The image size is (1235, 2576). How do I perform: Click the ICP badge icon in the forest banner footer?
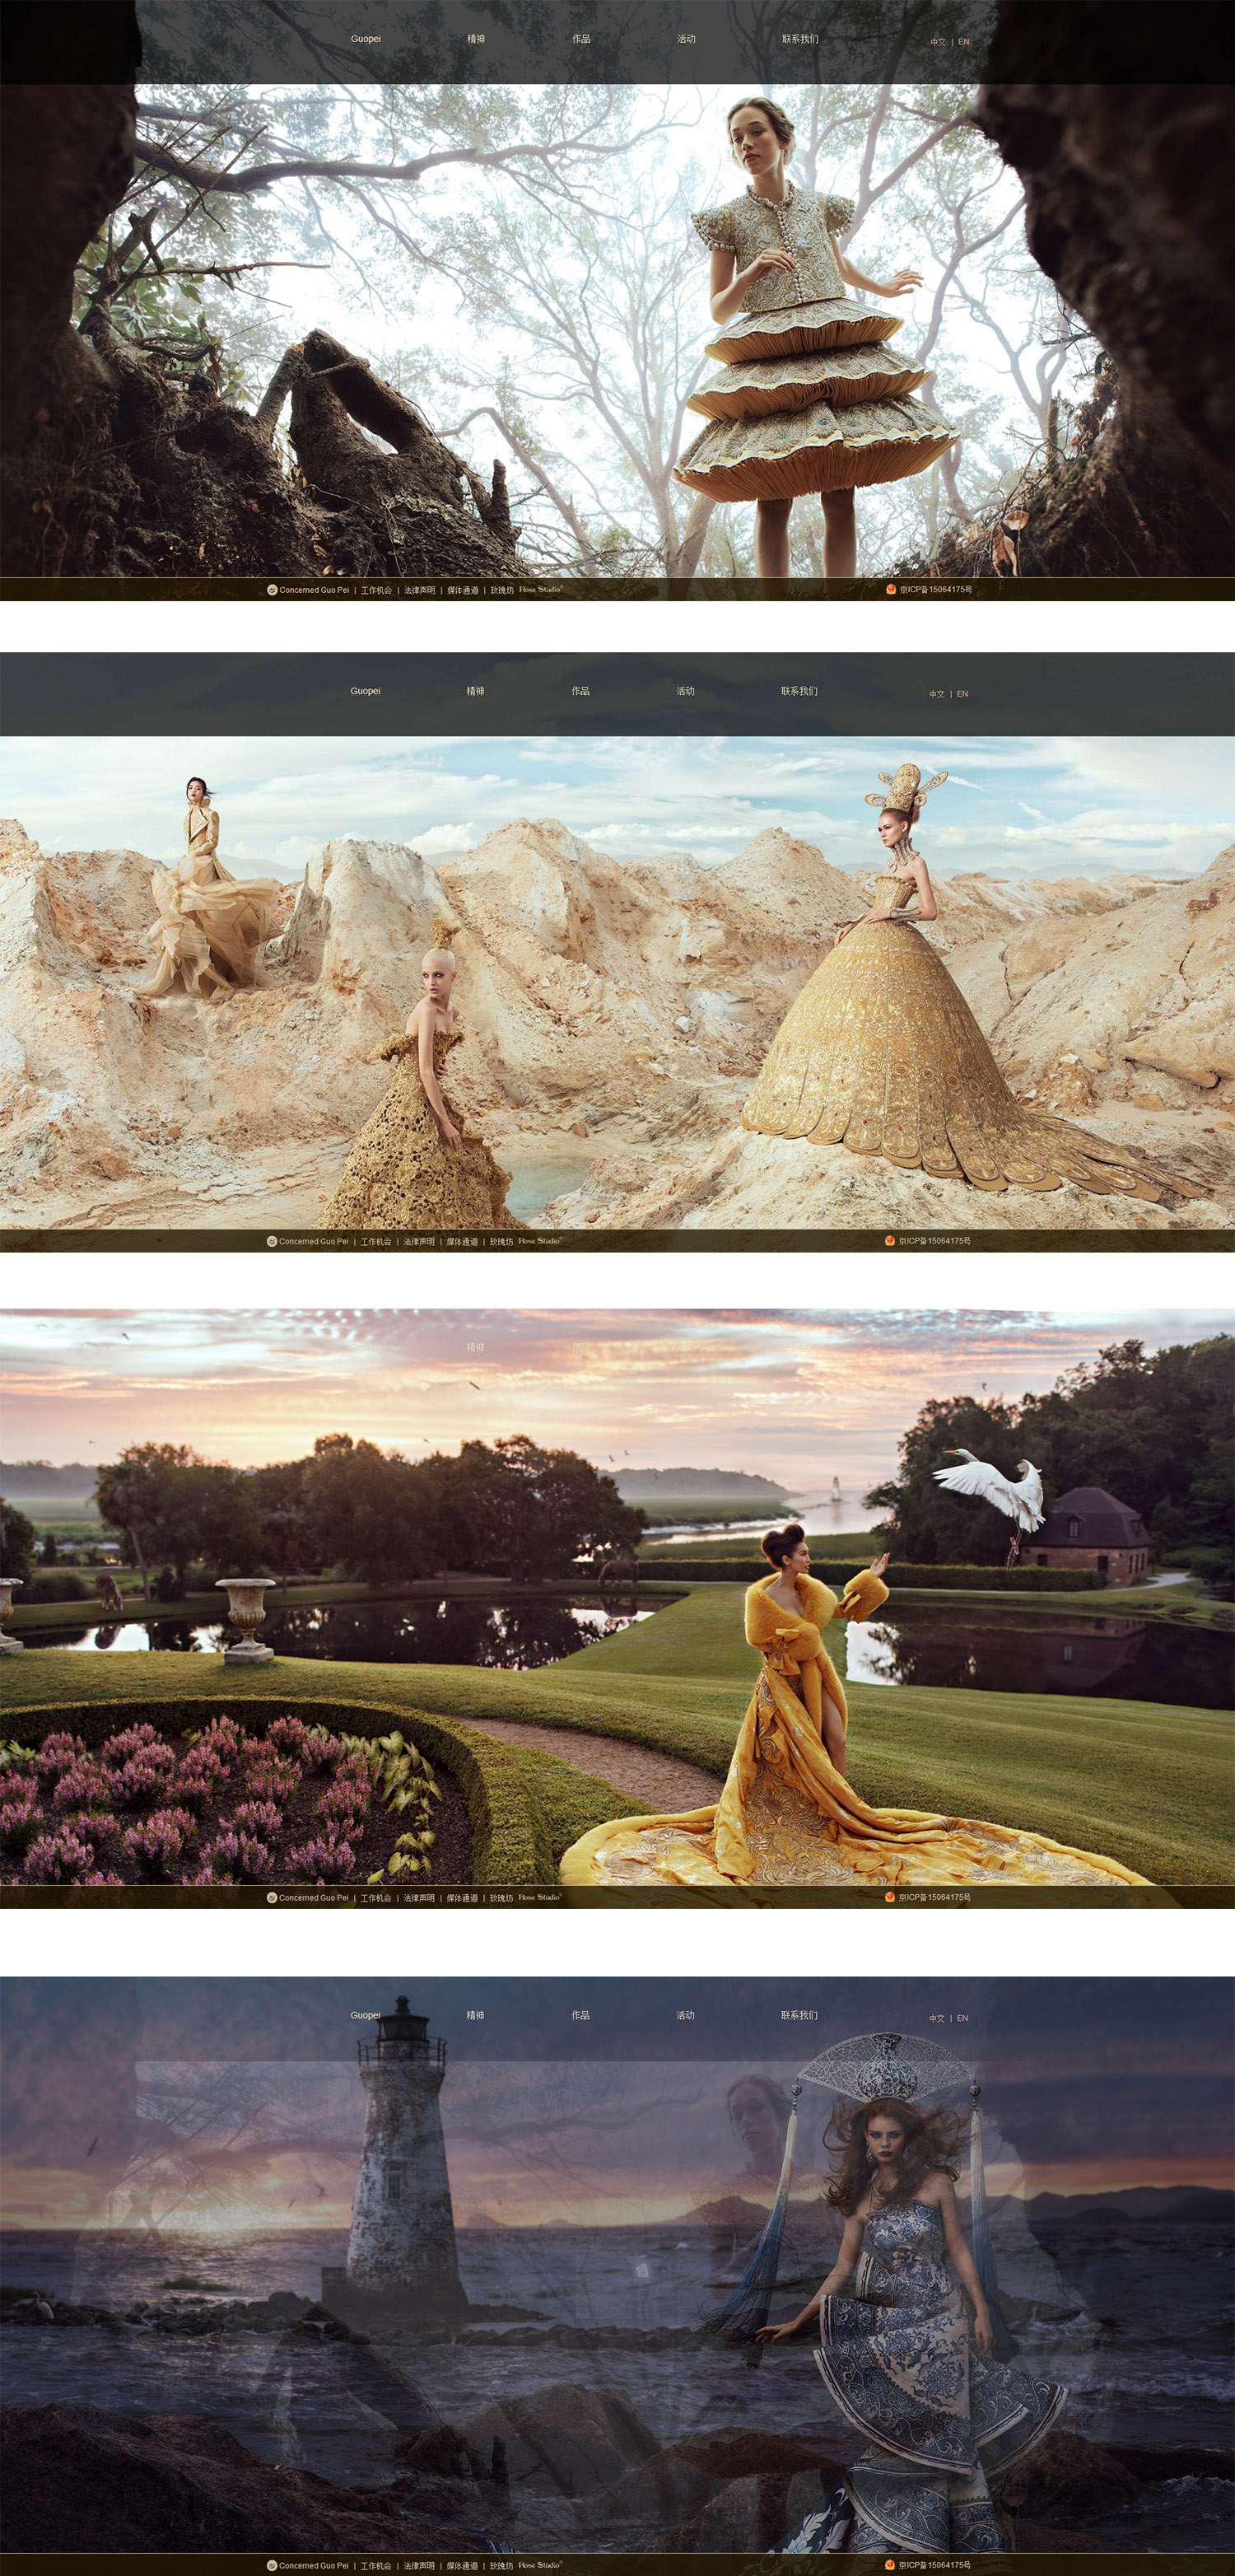tap(890, 589)
